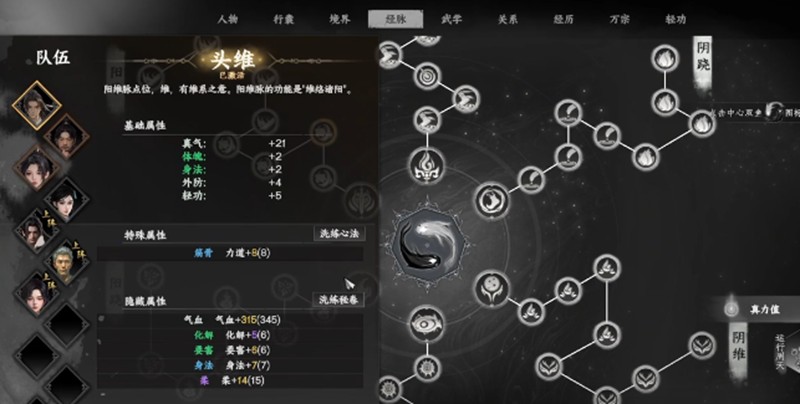Open the 武学 tab
The height and width of the screenshot is (404, 800).
click(451, 19)
